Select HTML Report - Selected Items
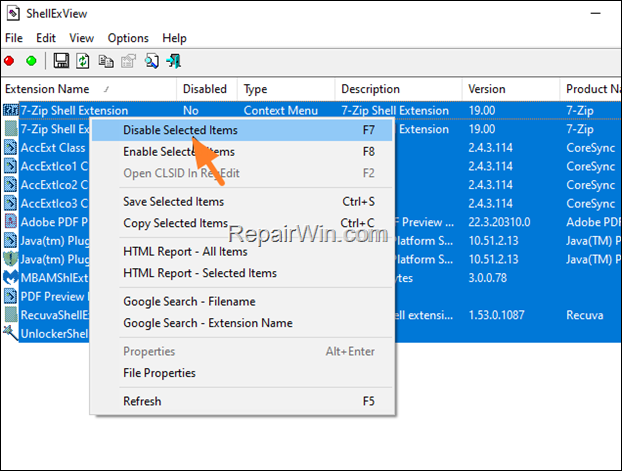 click(x=242, y=273)
